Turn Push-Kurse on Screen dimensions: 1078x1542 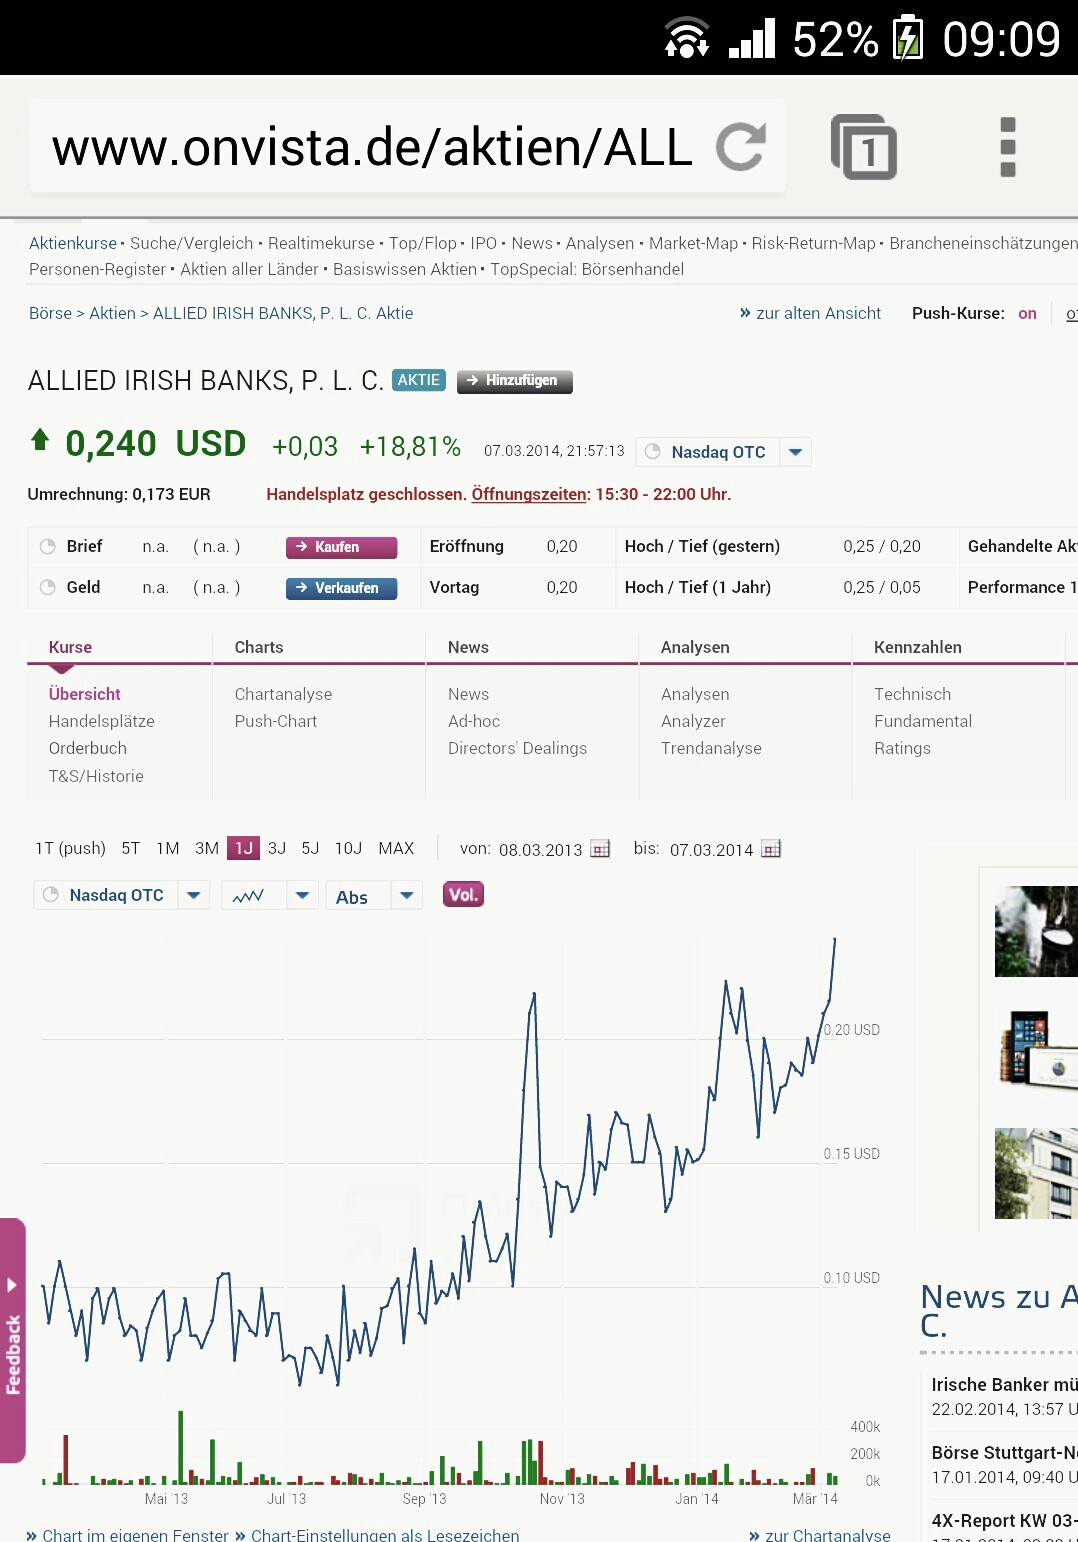tap(1027, 313)
